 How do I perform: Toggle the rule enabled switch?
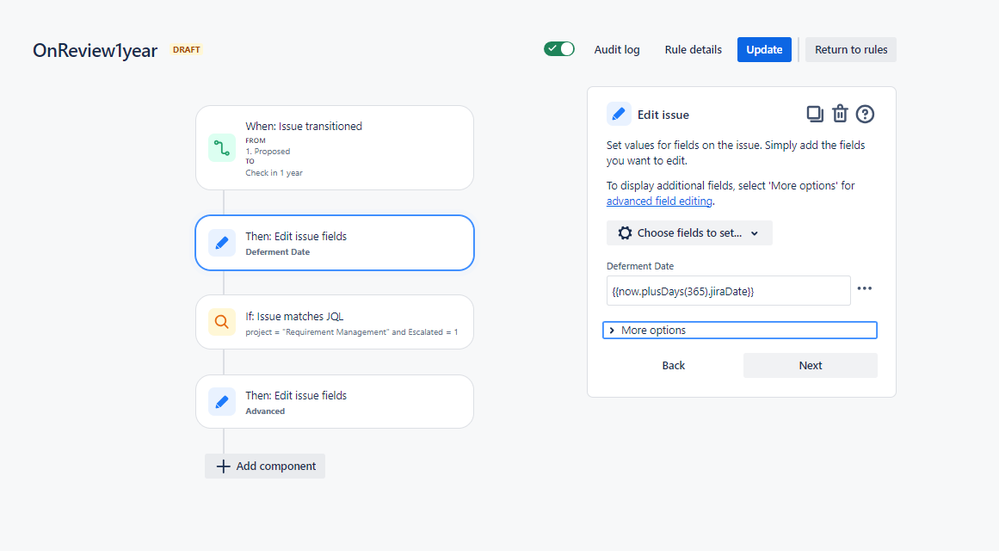click(559, 49)
